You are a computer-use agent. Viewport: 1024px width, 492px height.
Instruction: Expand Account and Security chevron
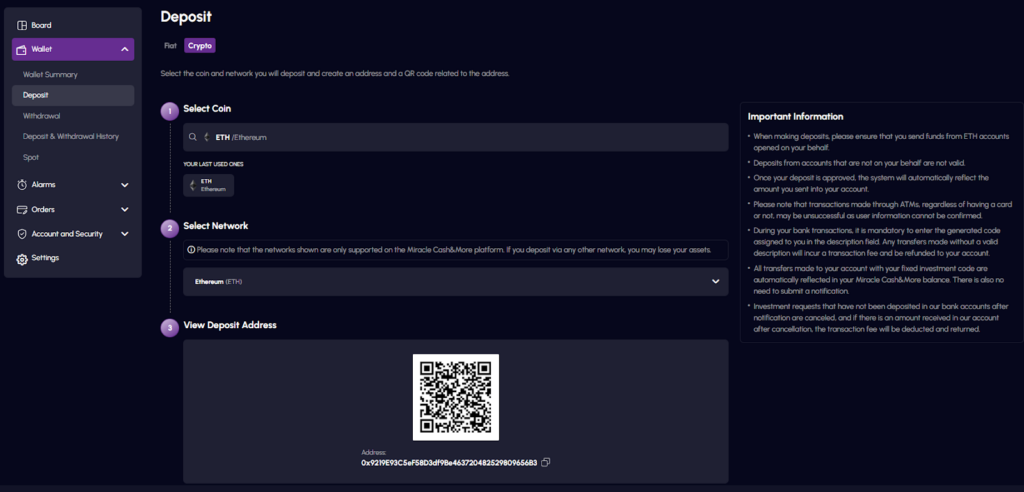125,234
